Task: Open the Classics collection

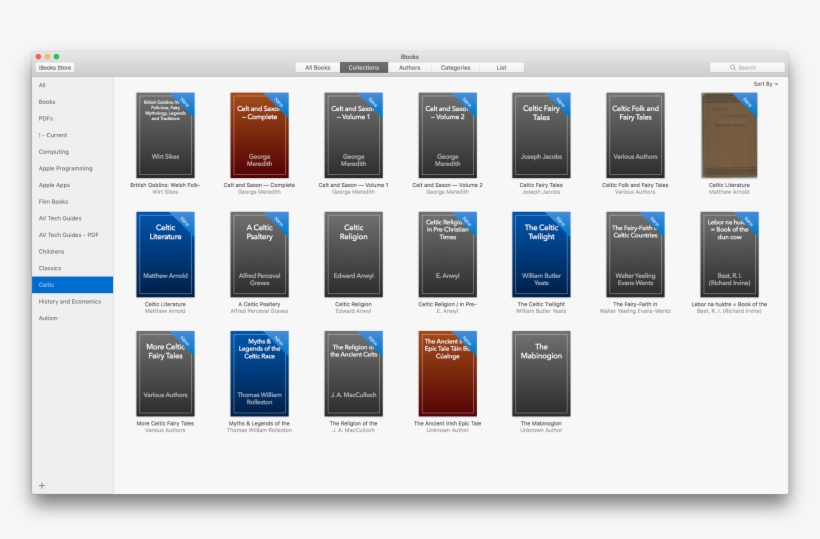Action: [x=72, y=268]
